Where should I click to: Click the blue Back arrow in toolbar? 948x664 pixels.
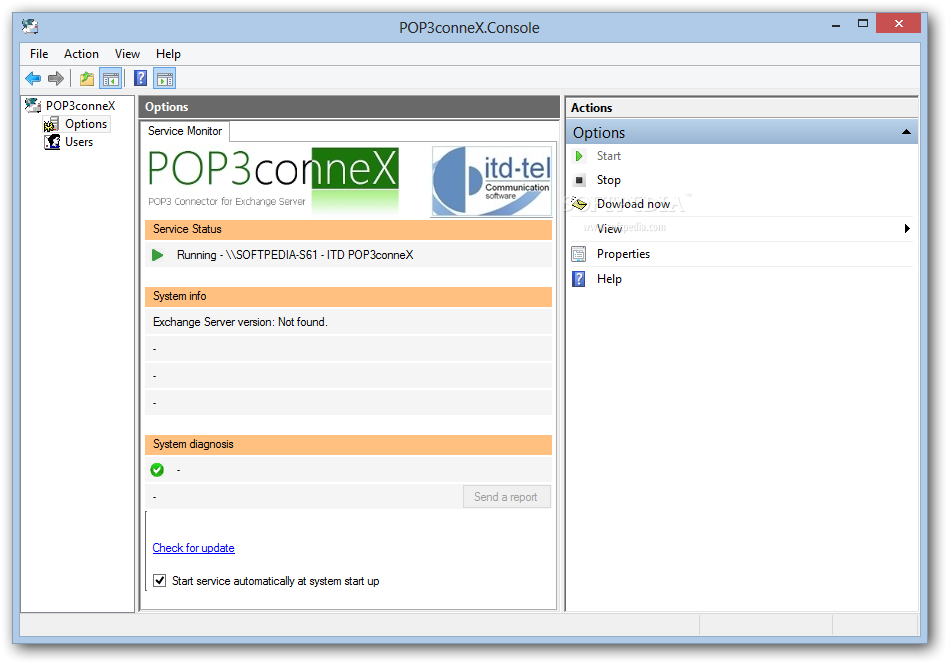click(x=33, y=78)
